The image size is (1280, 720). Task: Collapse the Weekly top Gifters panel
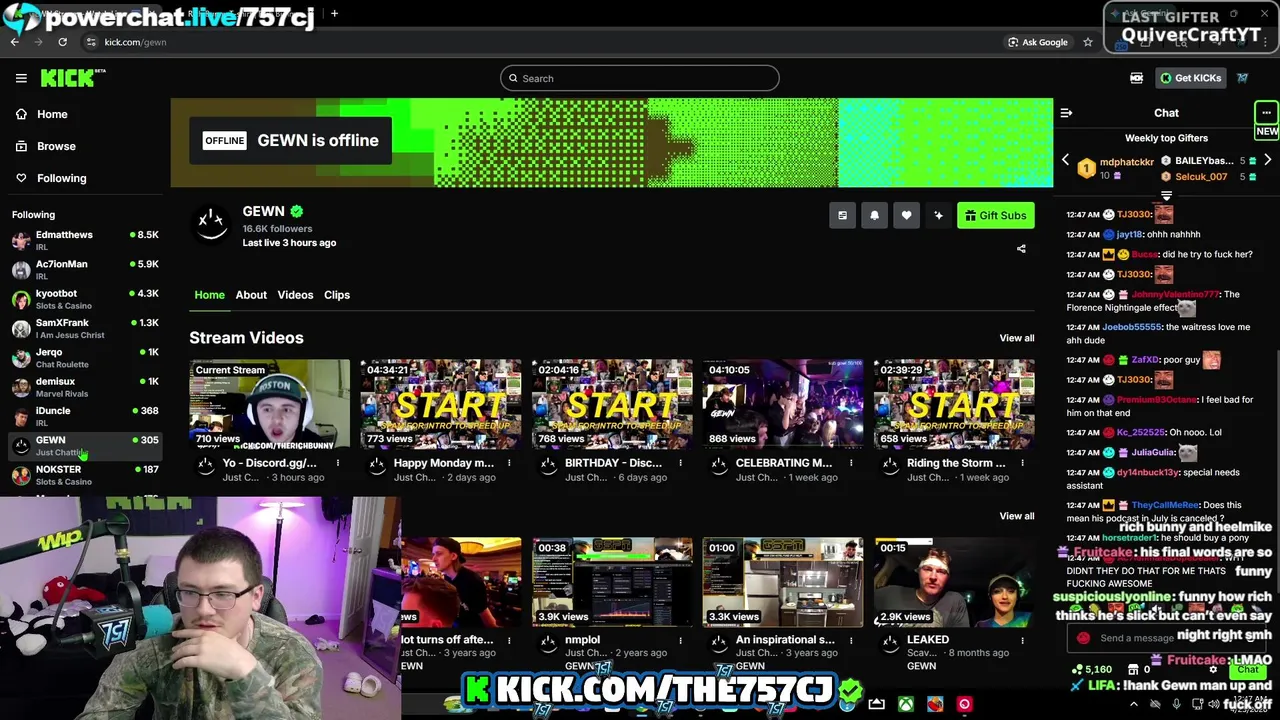pos(1166,195)
